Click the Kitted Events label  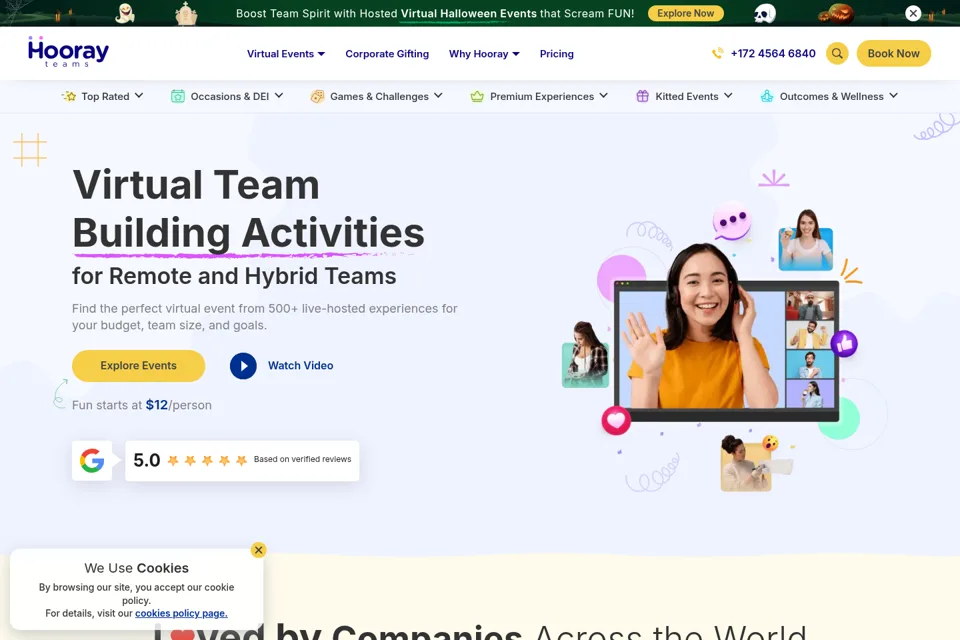click(686, 96)
